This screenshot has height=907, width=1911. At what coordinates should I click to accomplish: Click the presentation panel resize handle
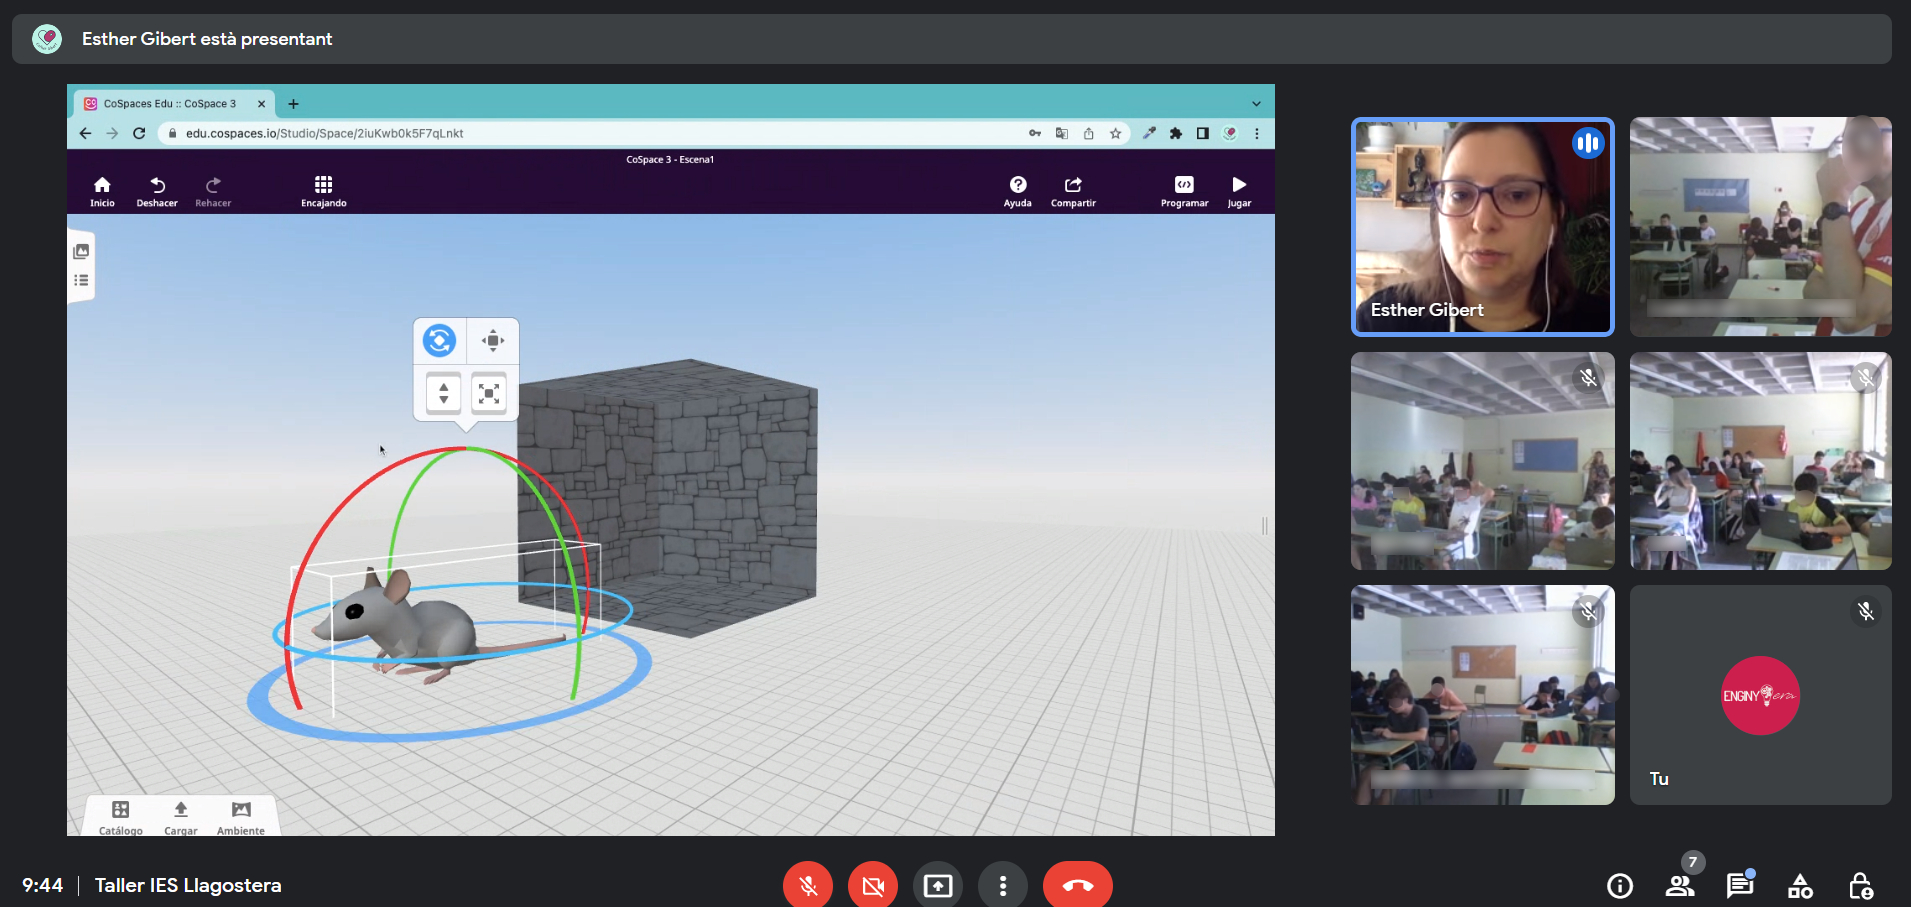tap(1265, 526)
